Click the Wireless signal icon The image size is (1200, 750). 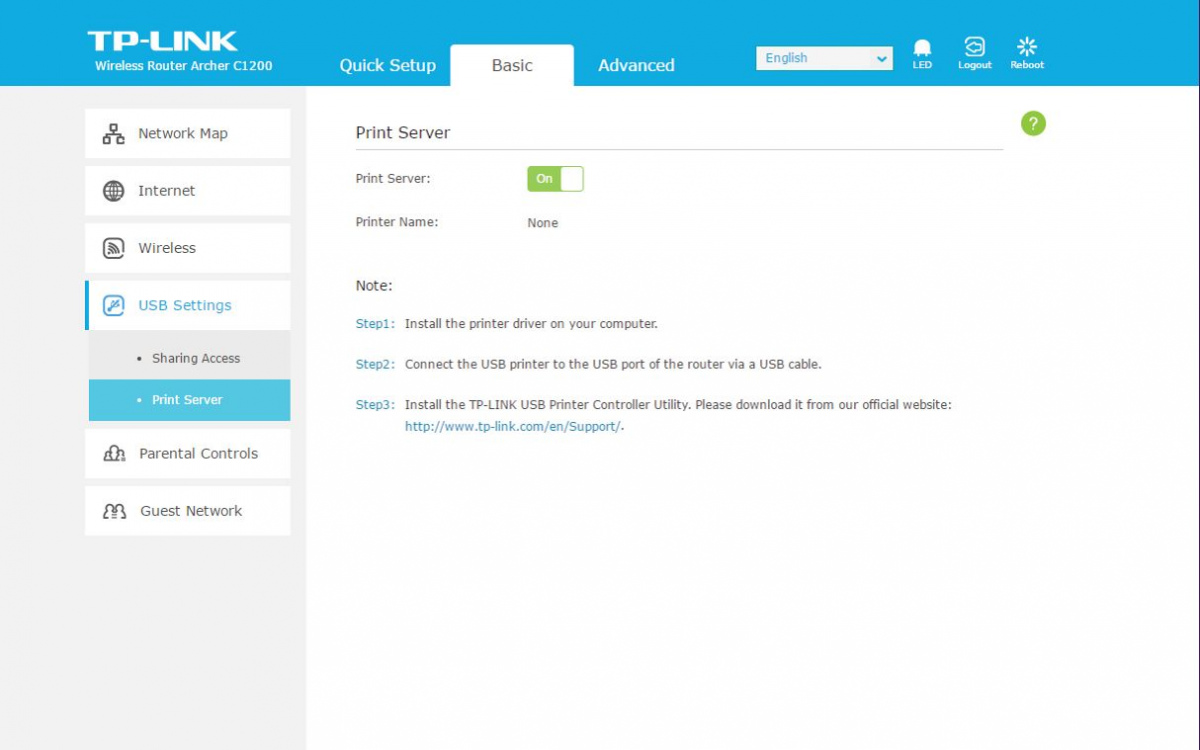[x=114, y=248]
